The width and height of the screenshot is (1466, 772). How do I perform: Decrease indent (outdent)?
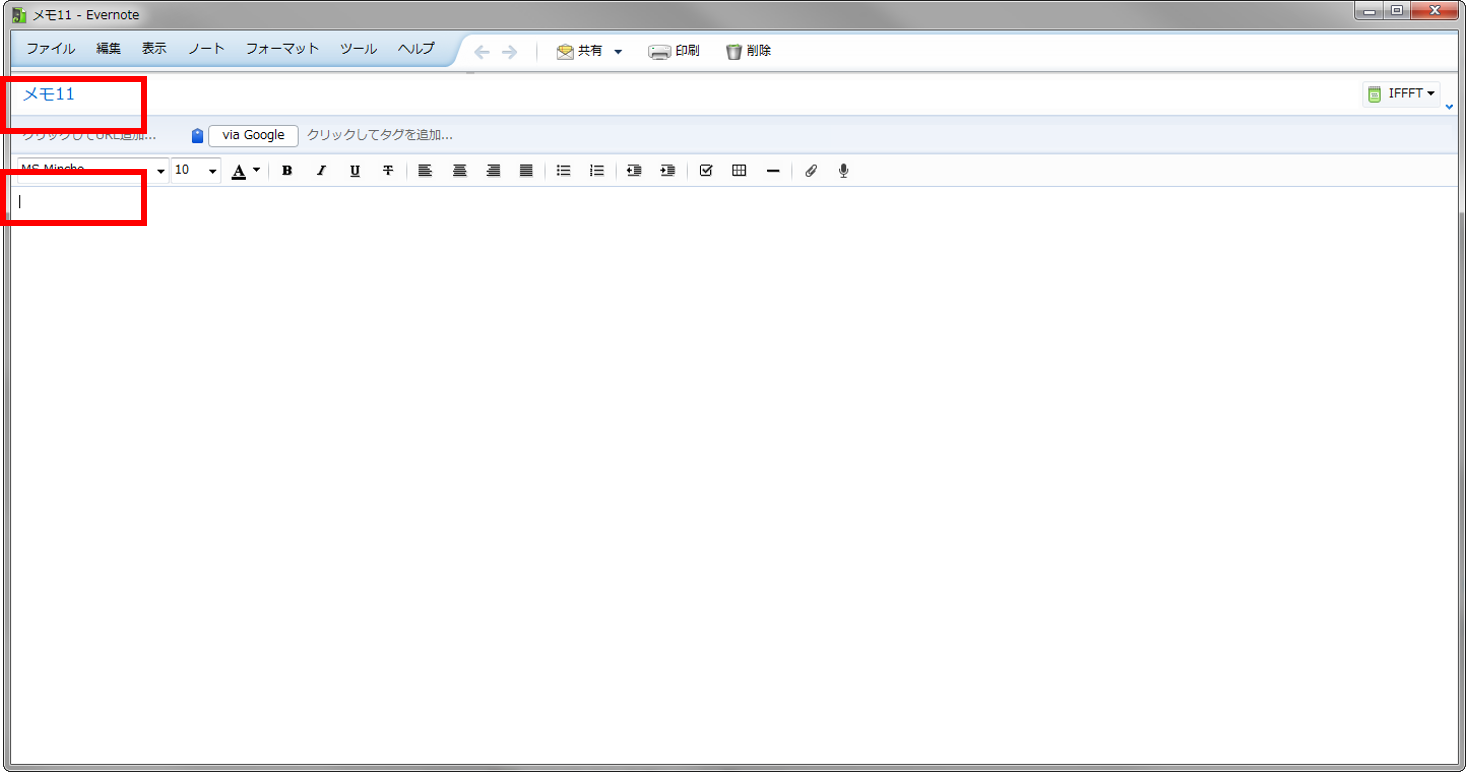click(x=633, y=171)
